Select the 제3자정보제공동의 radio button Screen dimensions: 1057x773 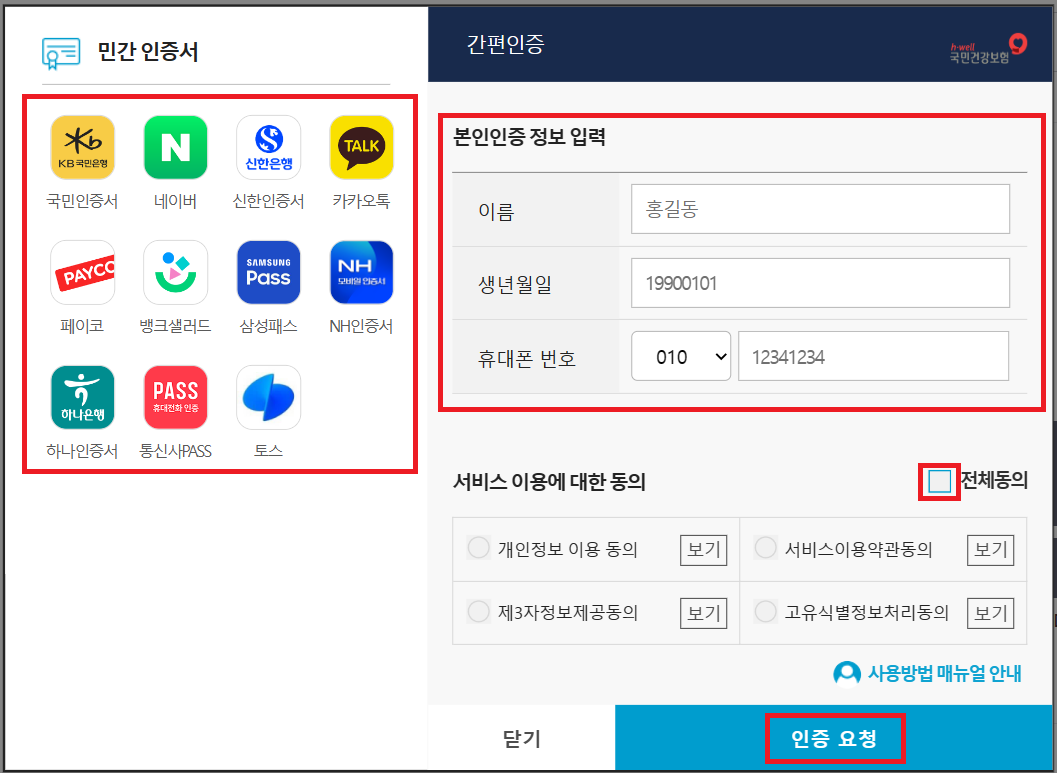(479, 612)
